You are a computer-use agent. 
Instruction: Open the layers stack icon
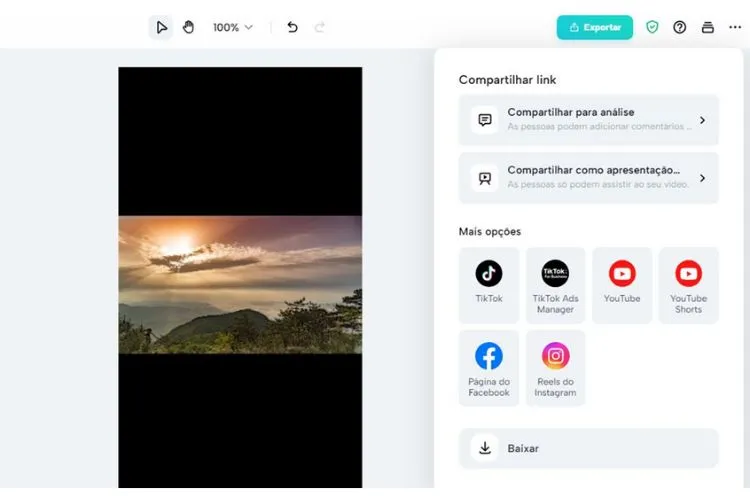pos(707,27)
